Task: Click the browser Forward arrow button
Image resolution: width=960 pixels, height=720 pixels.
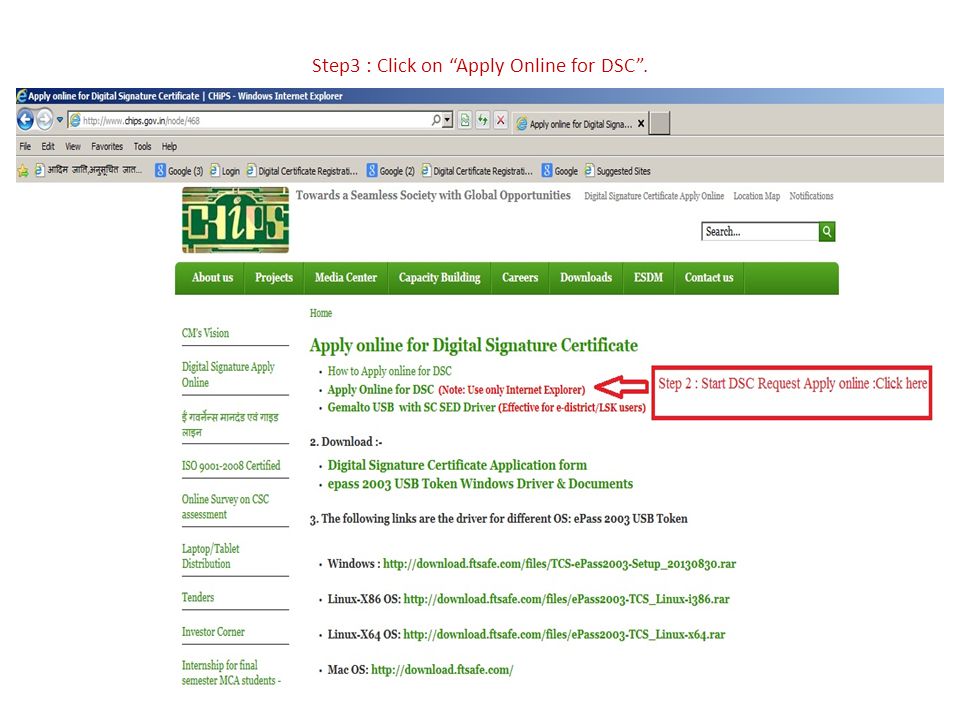Action: 45,119
